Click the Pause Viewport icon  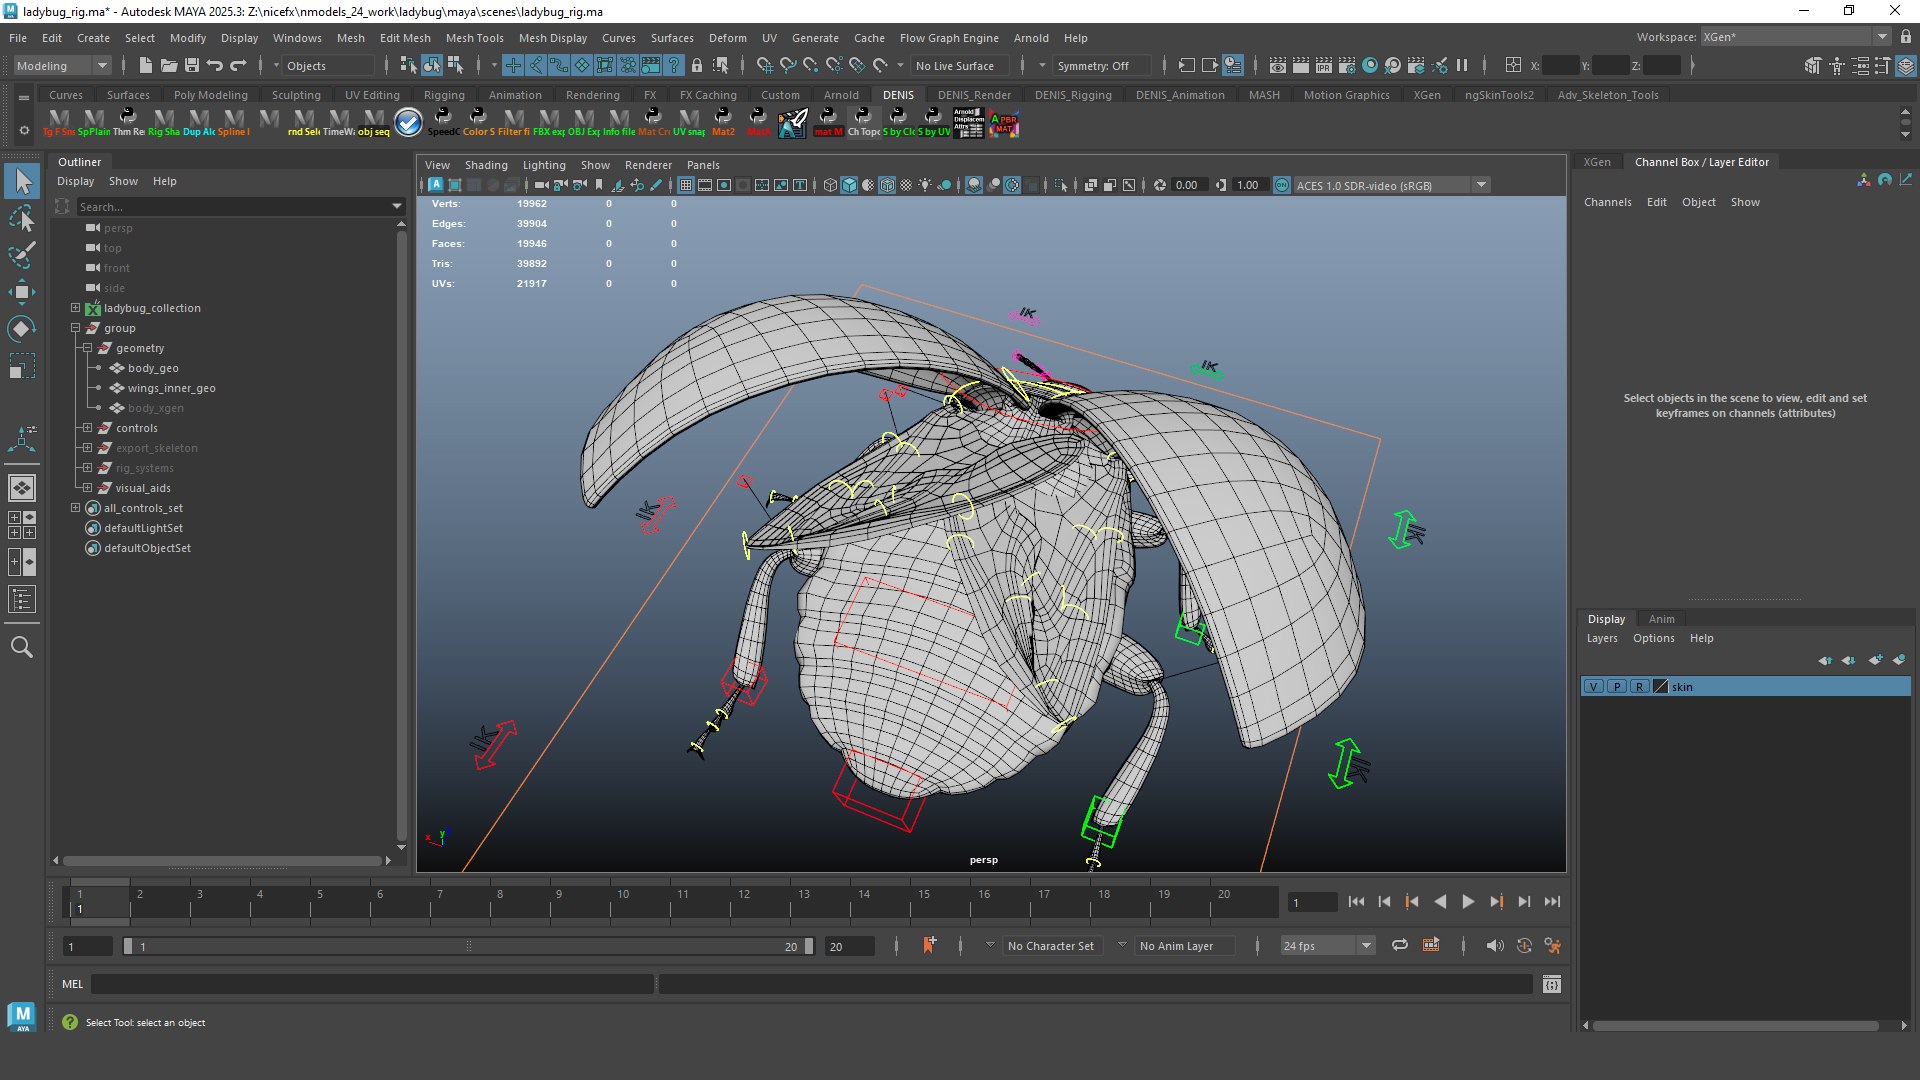pyautogui.click(x=1462, y=66)
